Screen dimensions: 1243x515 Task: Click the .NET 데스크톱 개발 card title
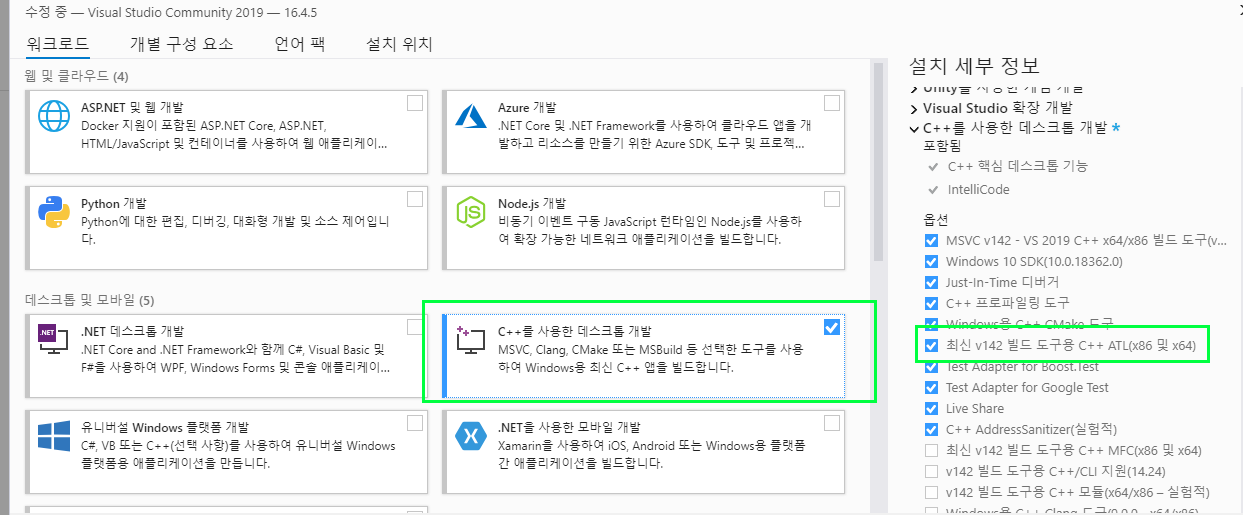click(x=134, y=331)
